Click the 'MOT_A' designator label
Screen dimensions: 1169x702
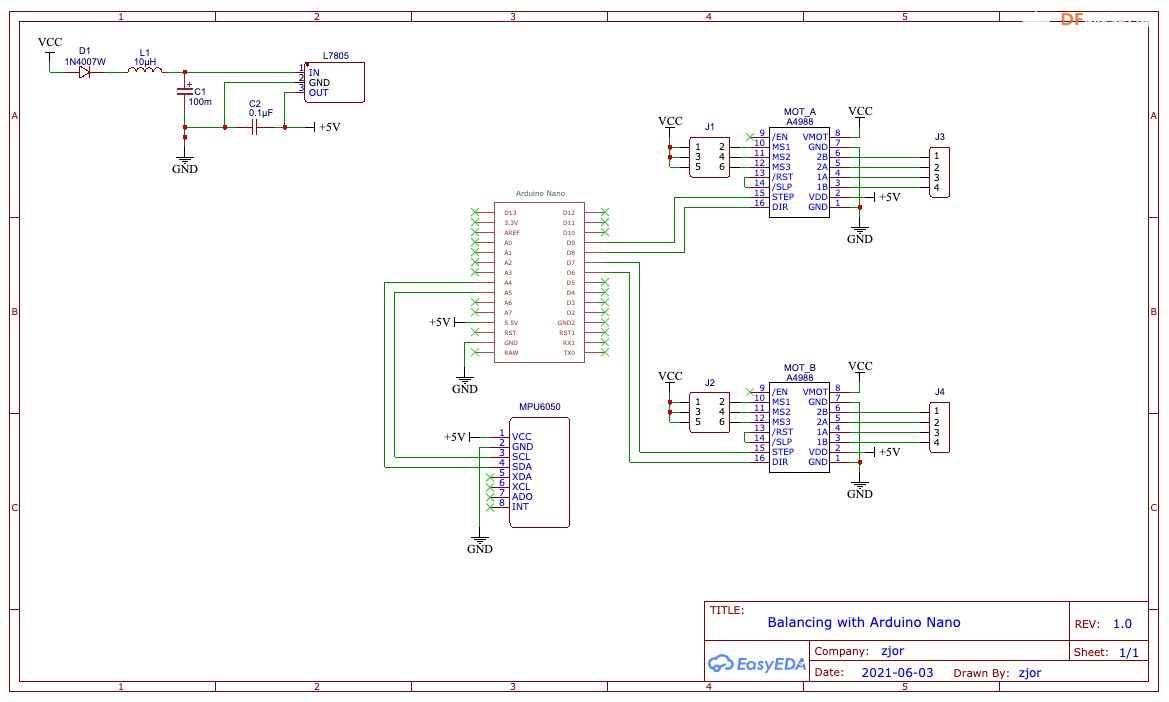[799, 112]
